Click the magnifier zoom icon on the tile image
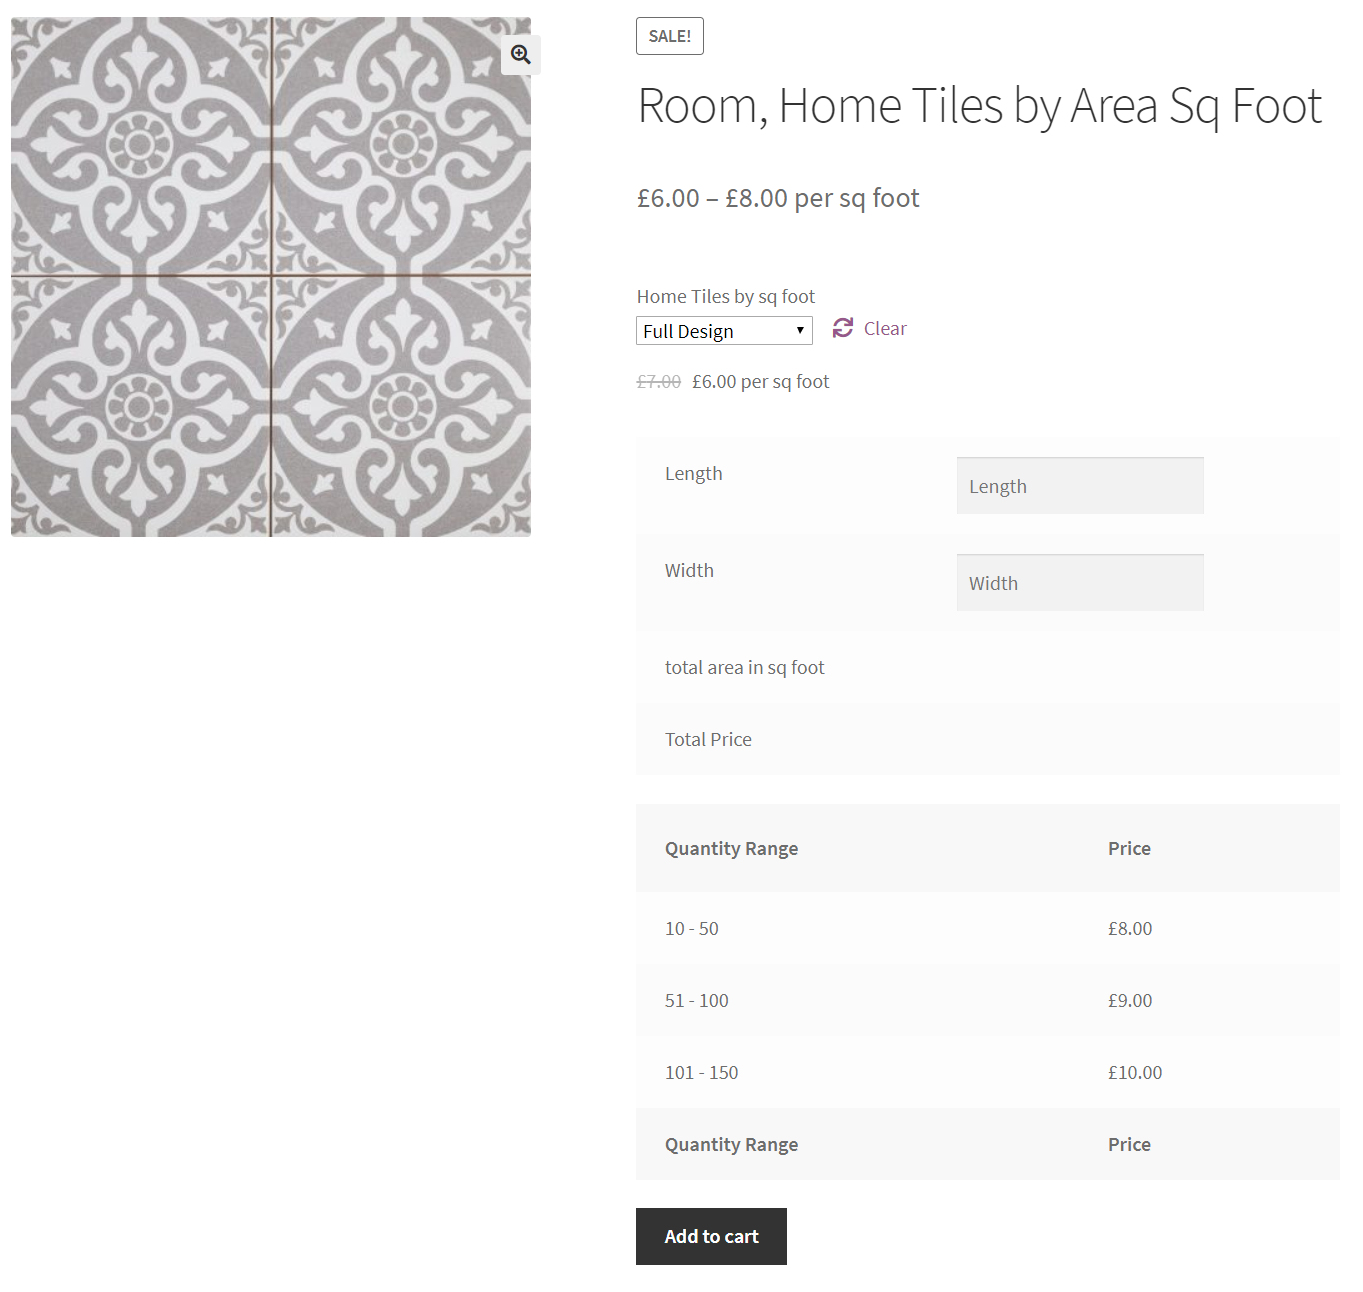 click(x=520, y=55)
